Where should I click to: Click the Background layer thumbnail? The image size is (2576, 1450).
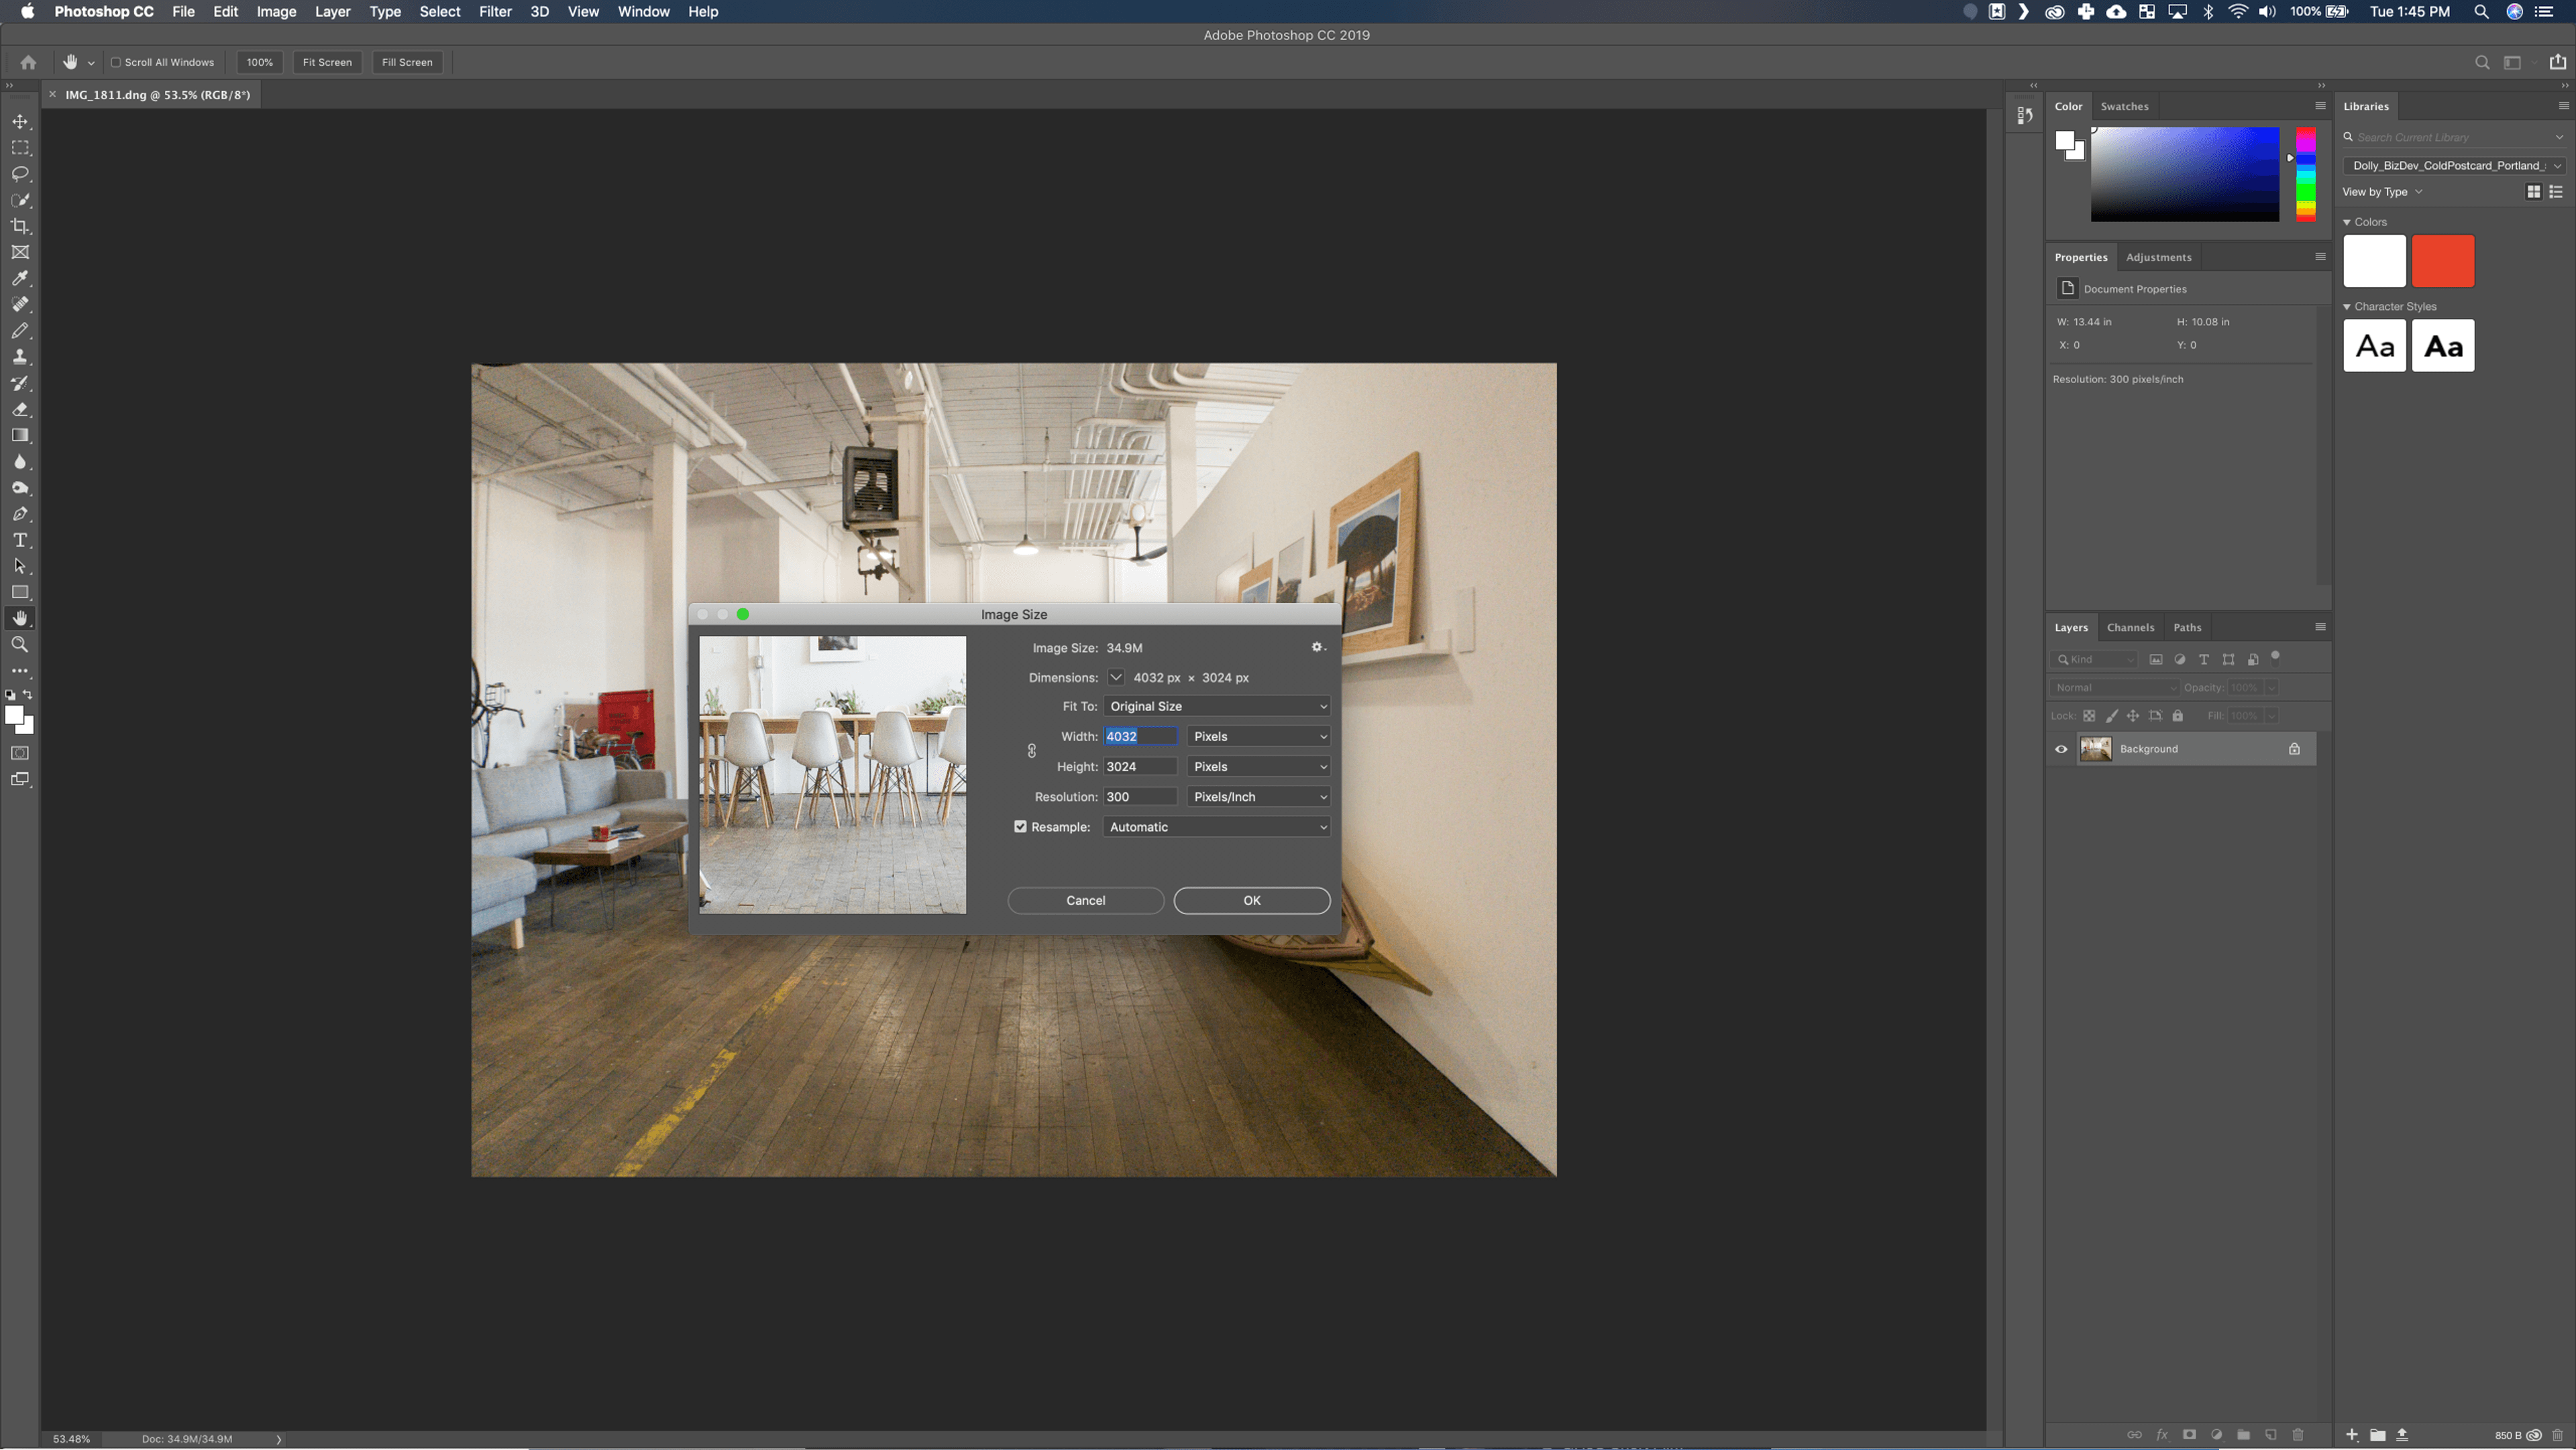pos(2096,748)
